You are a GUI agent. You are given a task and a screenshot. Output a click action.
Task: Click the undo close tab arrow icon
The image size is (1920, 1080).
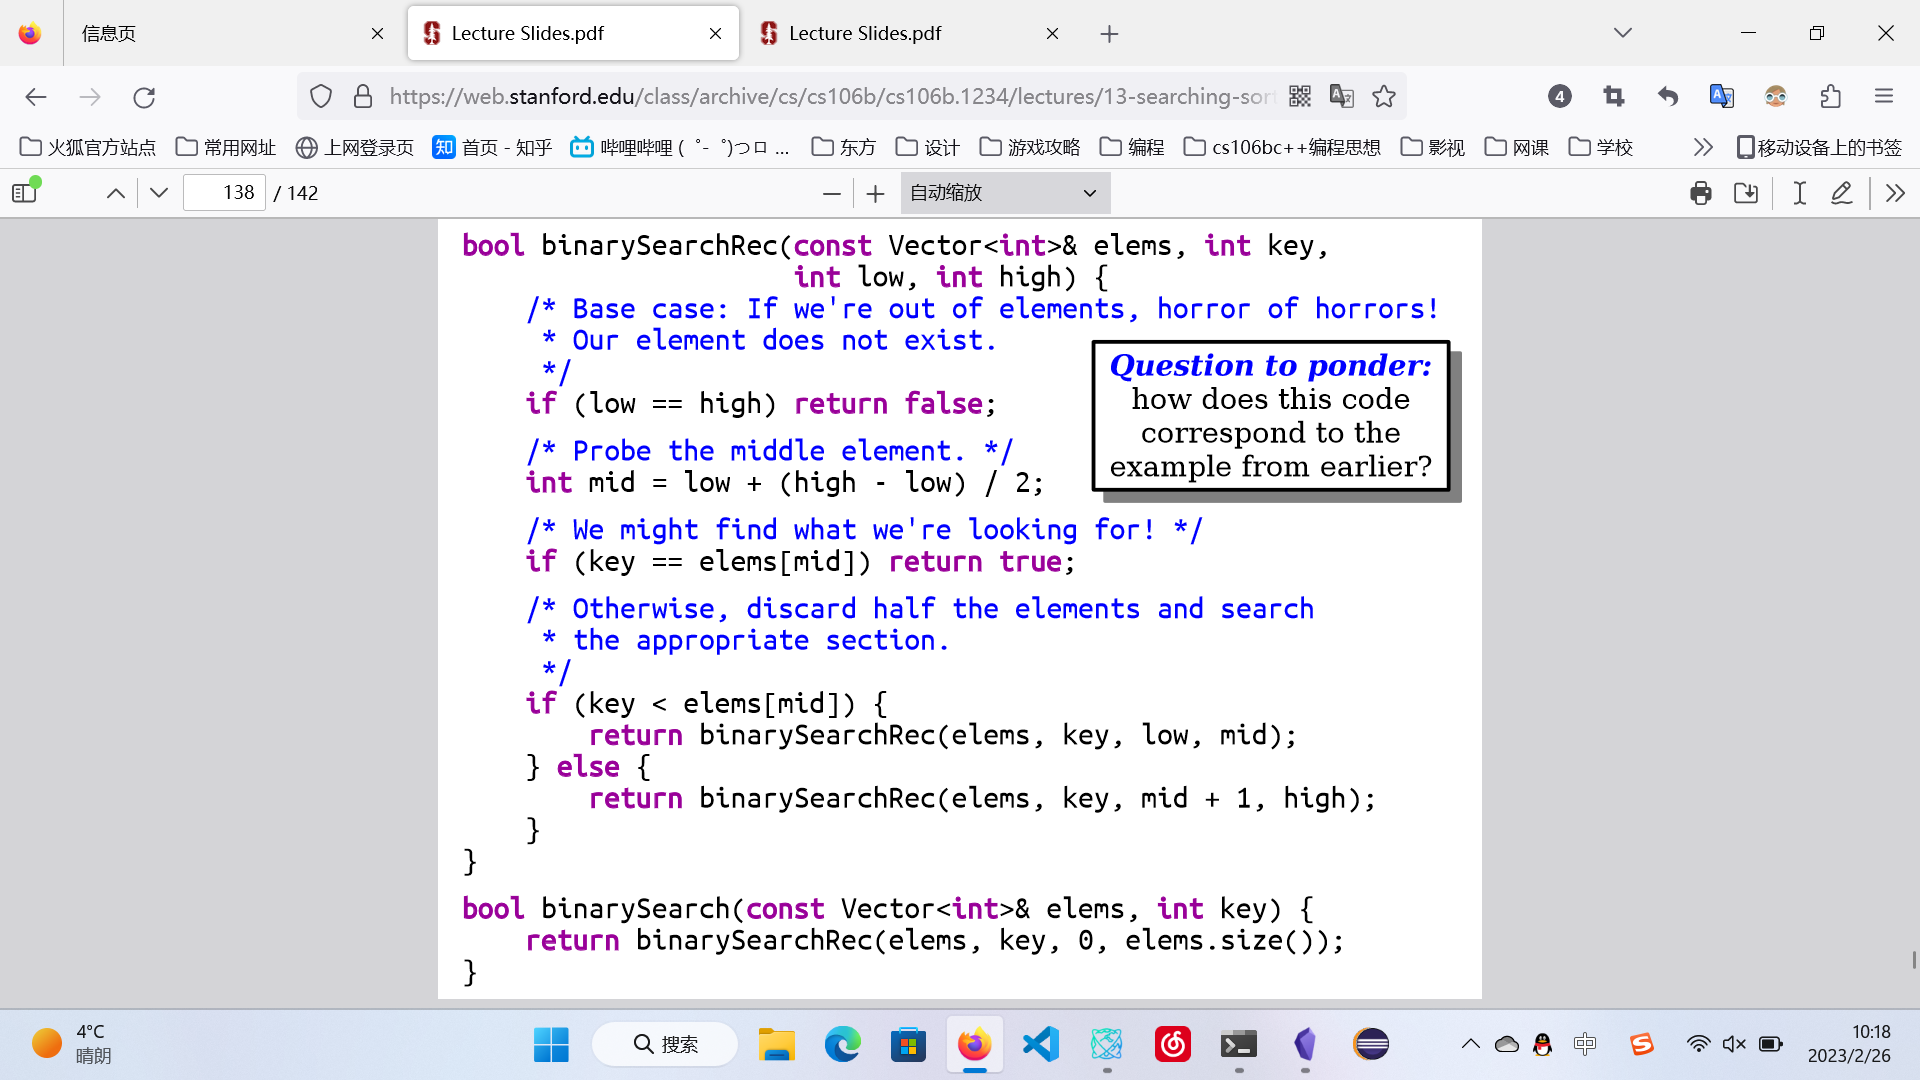pos(1668,96)
